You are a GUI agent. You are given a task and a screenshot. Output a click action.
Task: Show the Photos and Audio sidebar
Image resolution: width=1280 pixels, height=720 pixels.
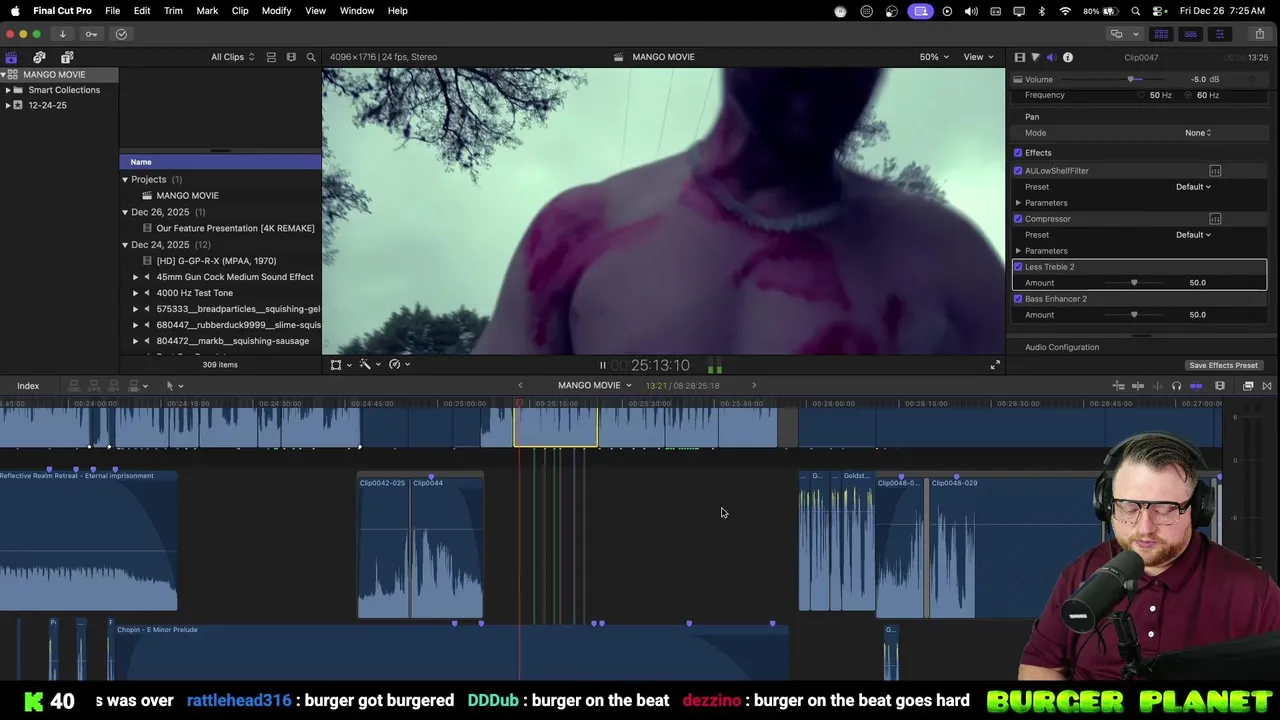[39, 57]
